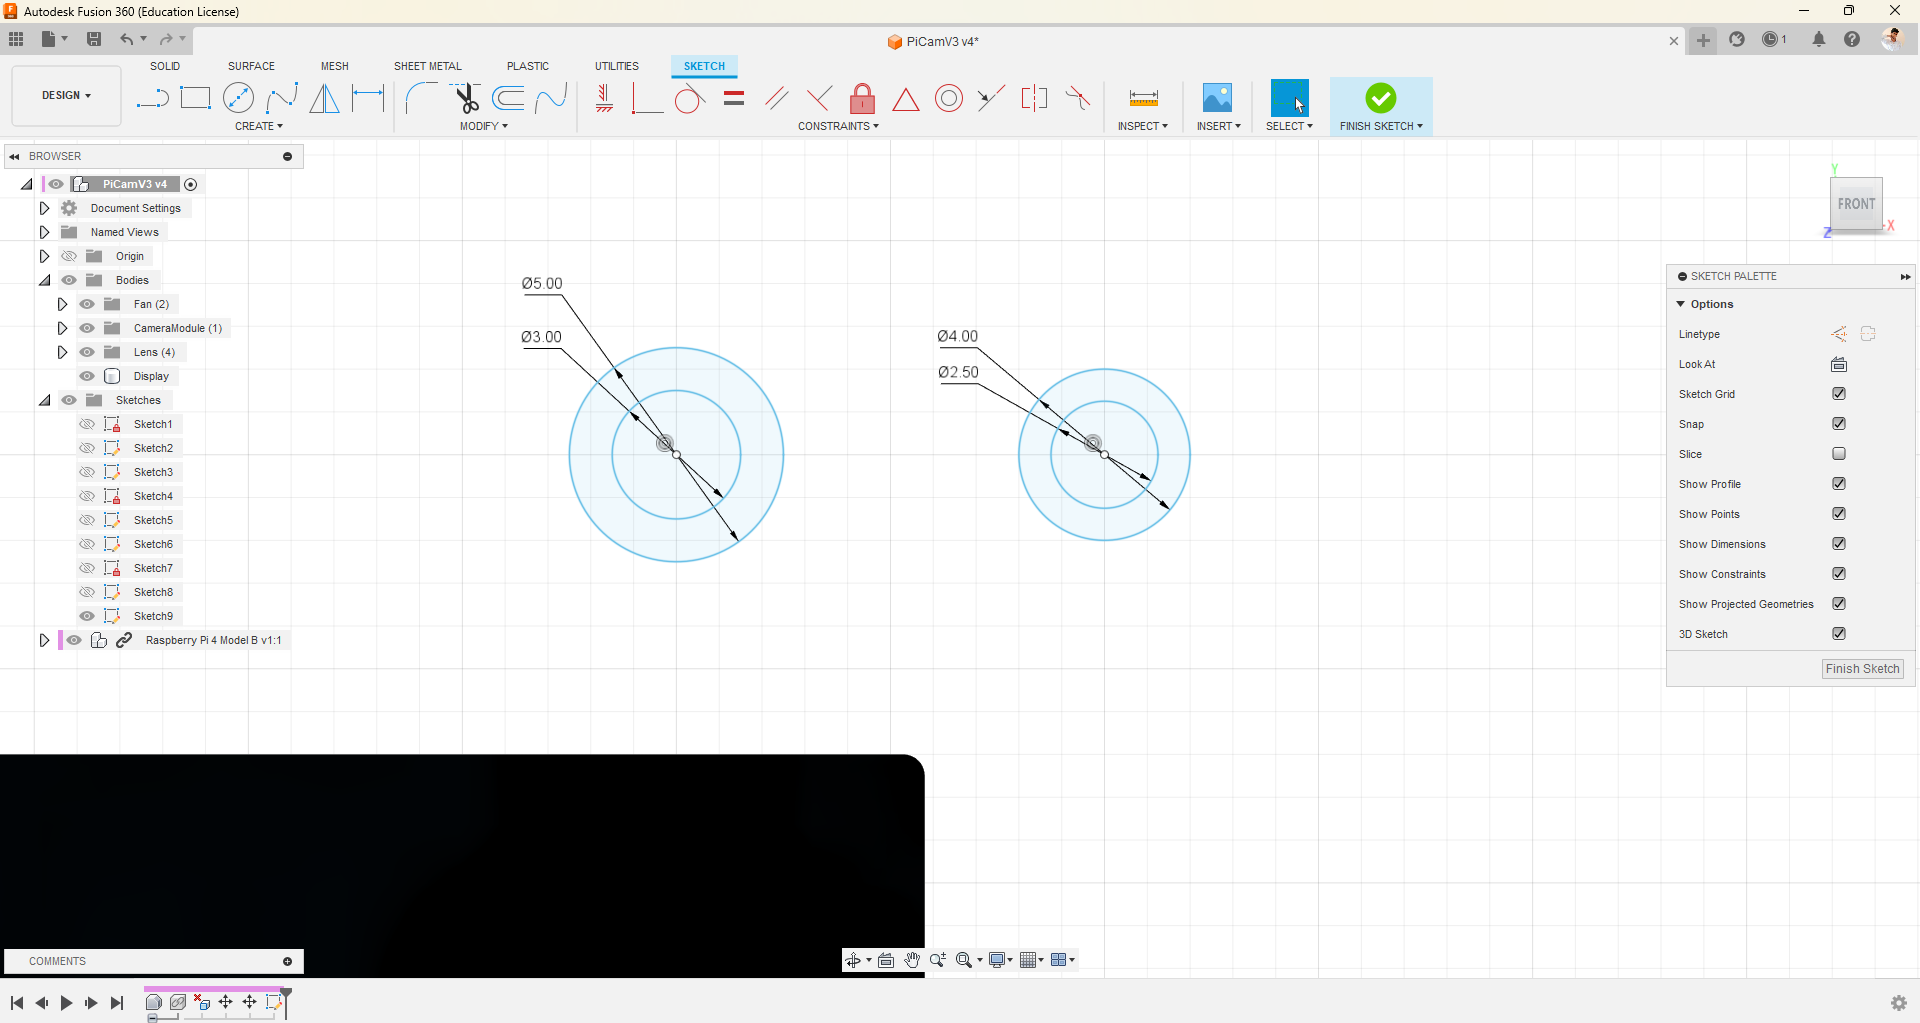Toggle the Show Profile checkbox
This screenshot has width=1920, height=1023.
1839,484
